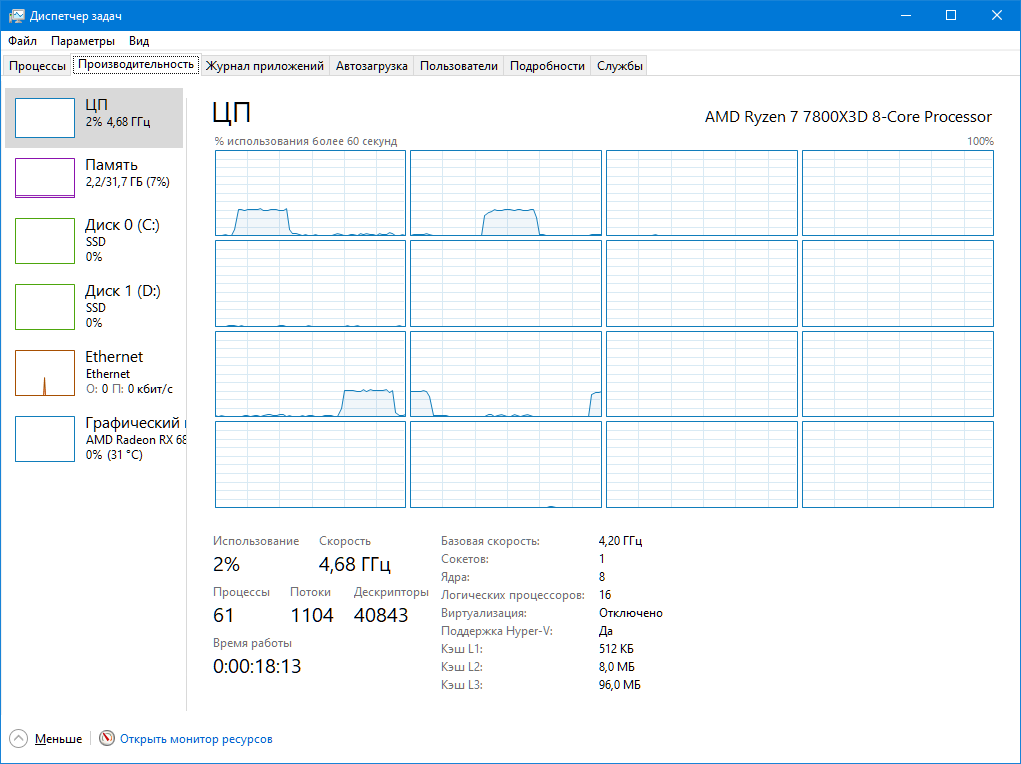
Task: Minimize the Диспетчер задач window
Action: coord(905,15)
